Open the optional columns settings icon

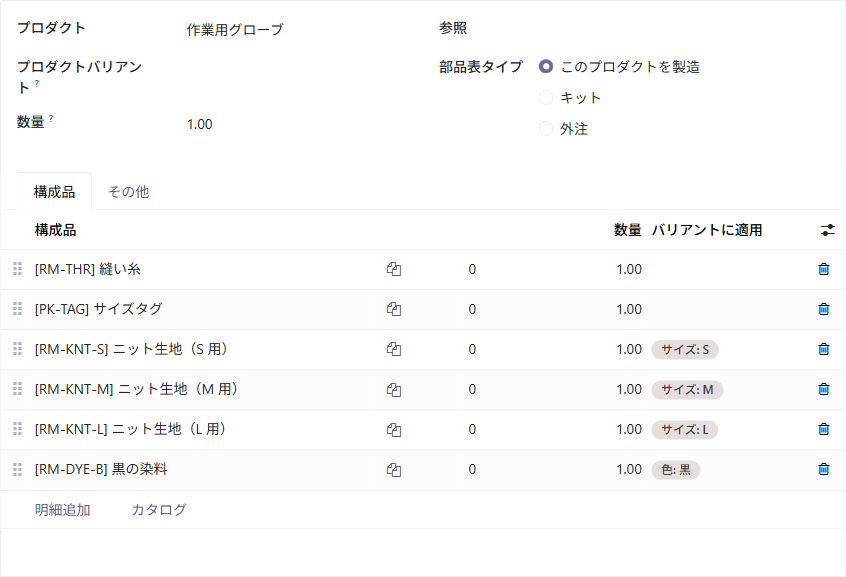click(828, 230)
